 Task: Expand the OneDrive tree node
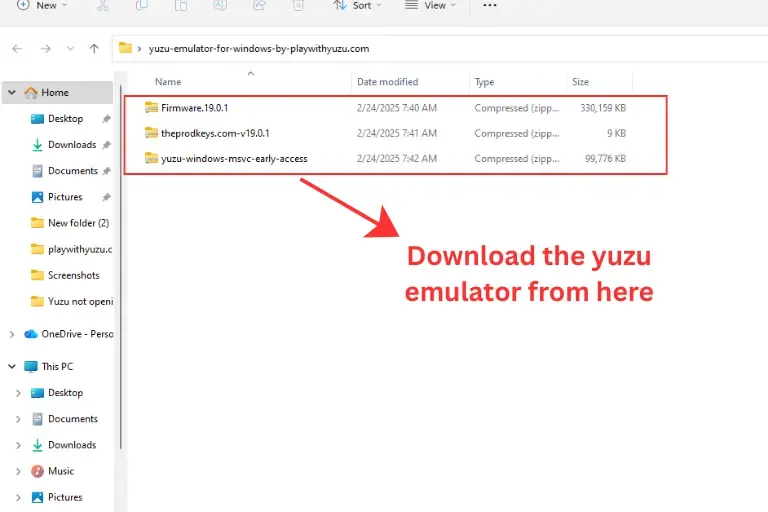(x=12, y=334)
